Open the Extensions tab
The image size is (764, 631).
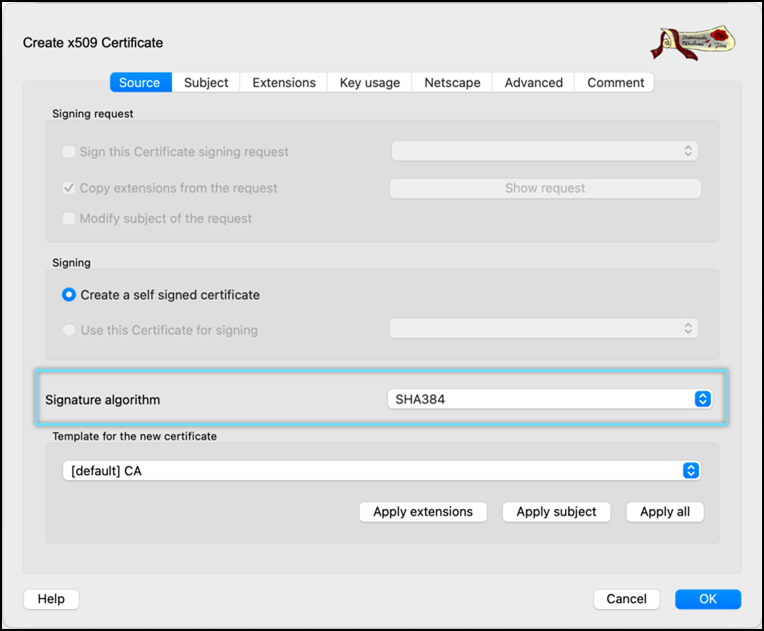tap(283, 83)
